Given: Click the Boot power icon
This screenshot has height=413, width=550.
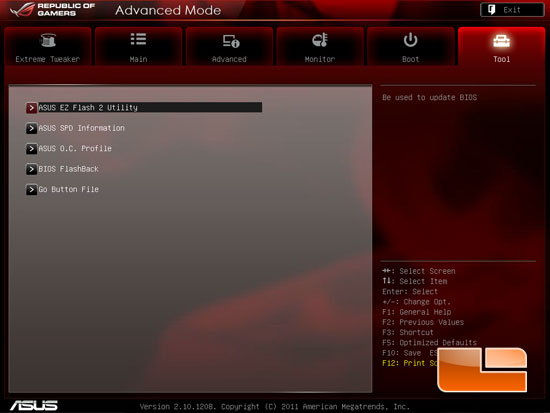Looking at the screenshot, I should (410, 40).
